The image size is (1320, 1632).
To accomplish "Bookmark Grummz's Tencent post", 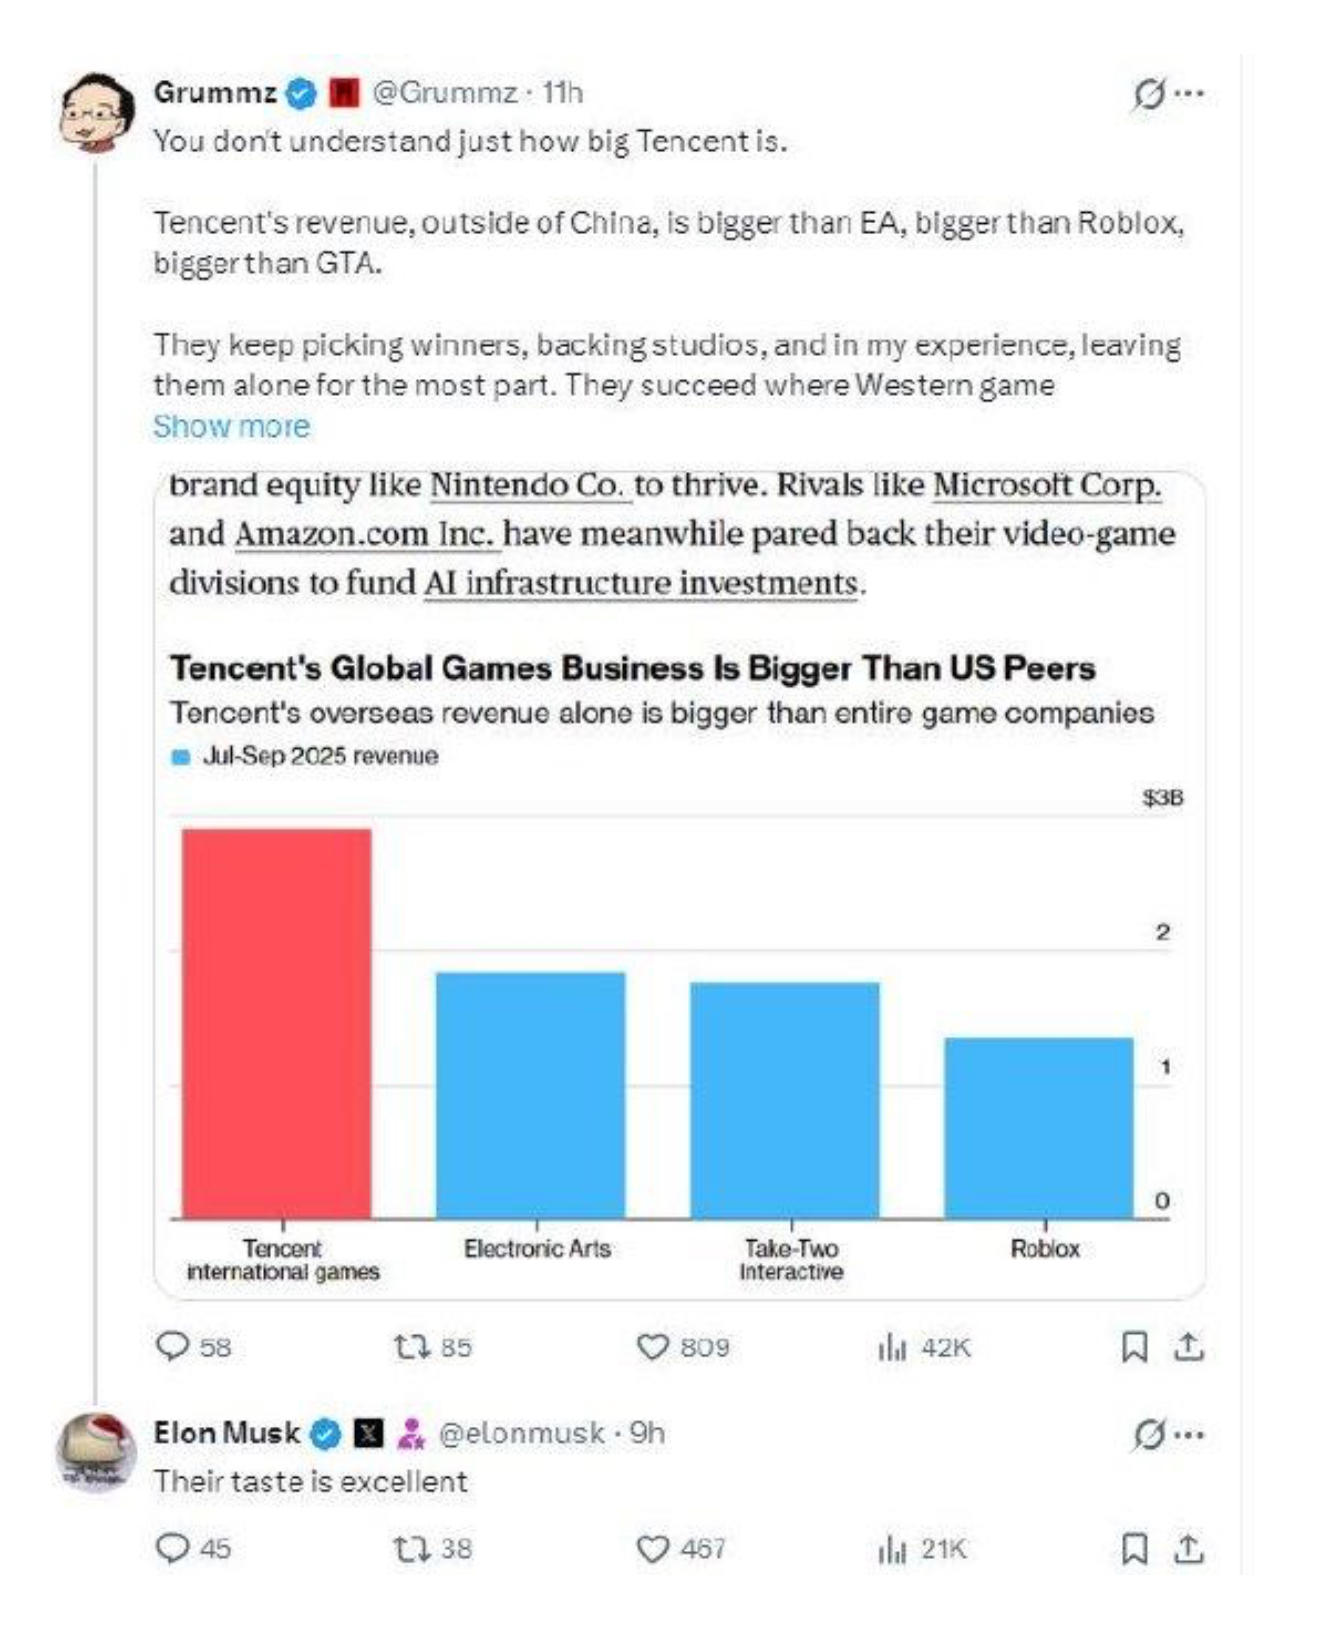I will pyautogui.click(x=1134, y=1346).
